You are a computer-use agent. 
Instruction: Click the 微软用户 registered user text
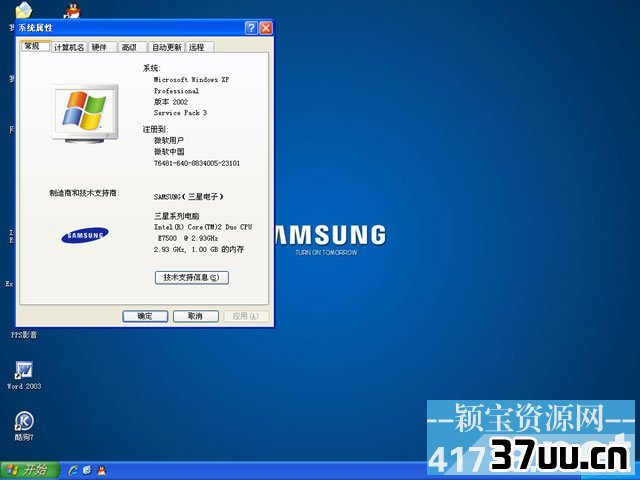tap(169, 140)
